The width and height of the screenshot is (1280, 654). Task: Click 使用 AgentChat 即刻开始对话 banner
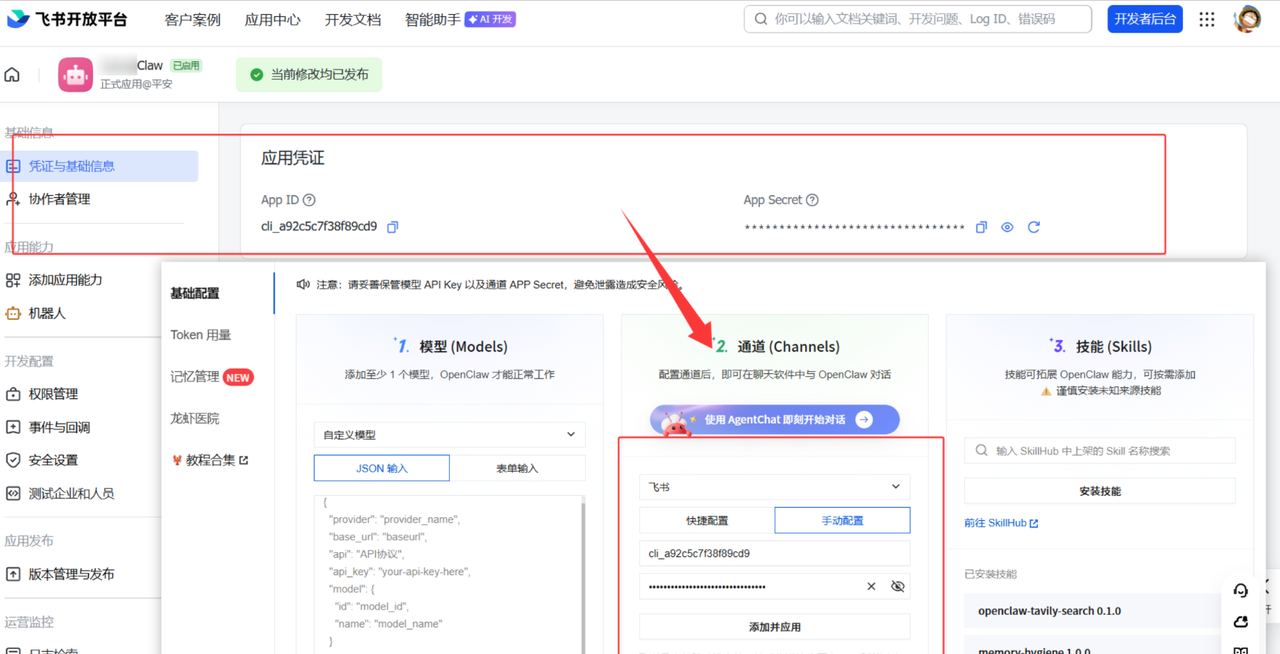(x=775, y=420)
